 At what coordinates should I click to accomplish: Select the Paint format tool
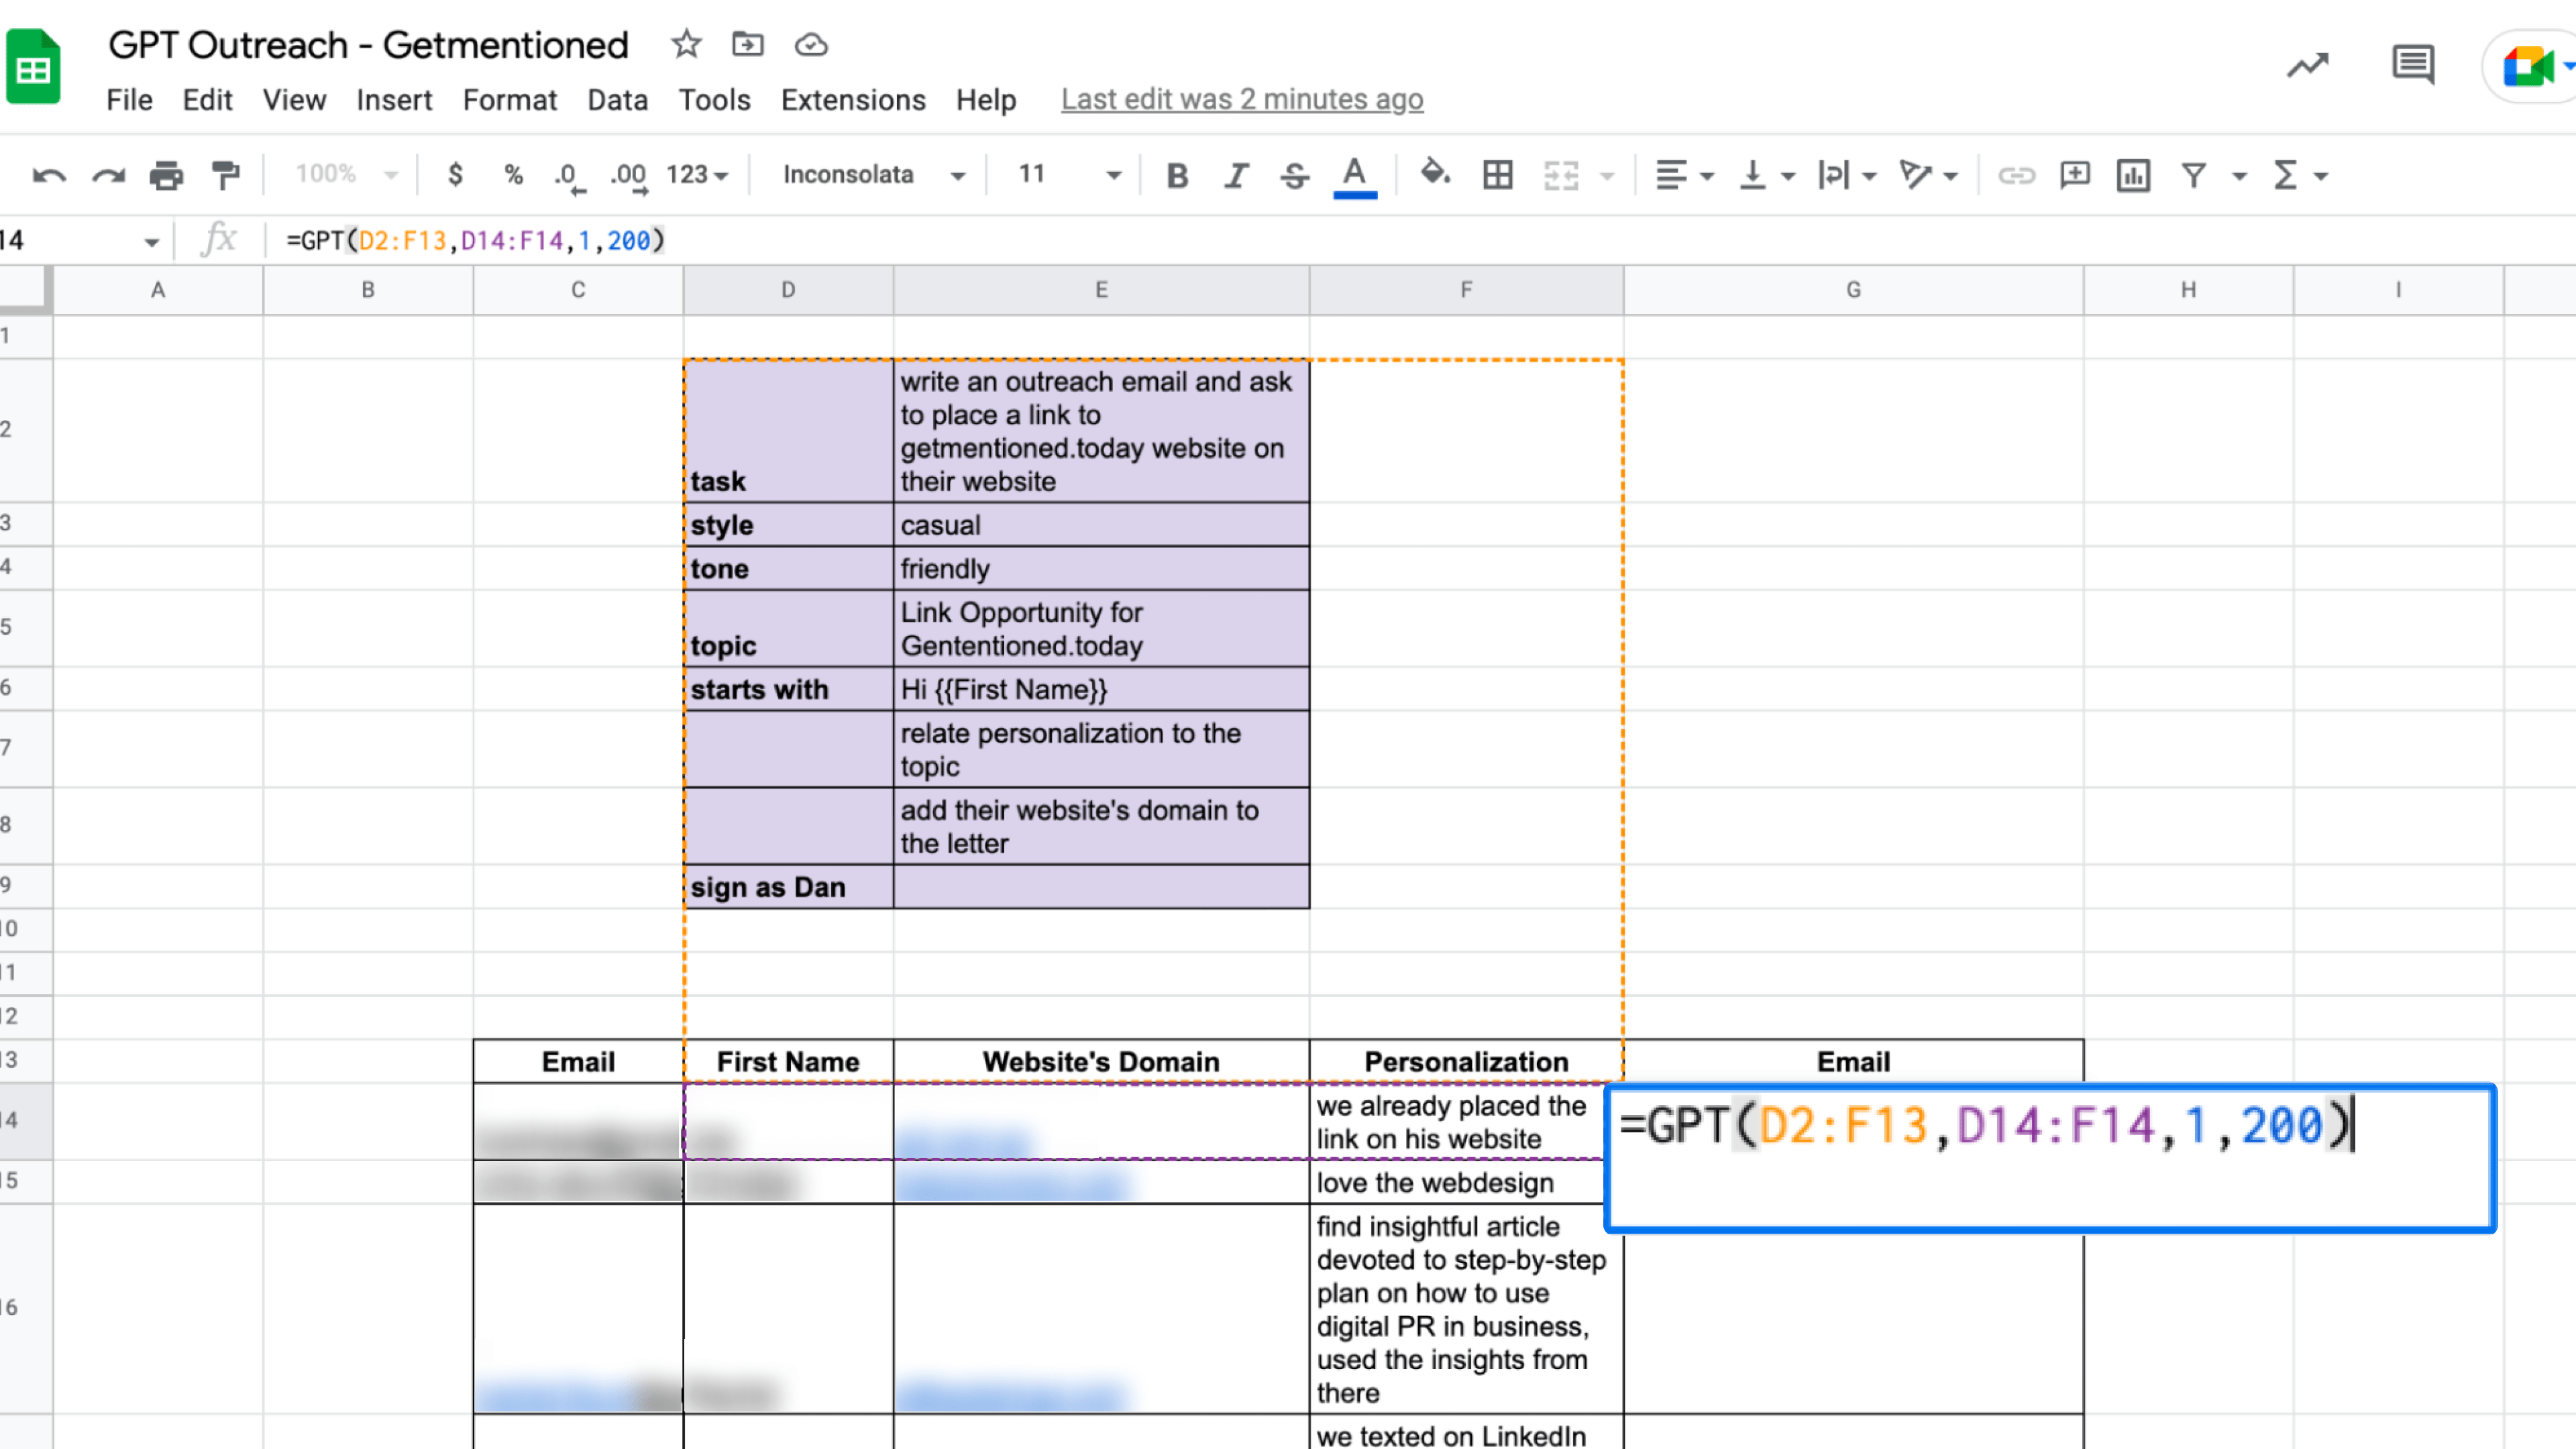pos(226,176)
